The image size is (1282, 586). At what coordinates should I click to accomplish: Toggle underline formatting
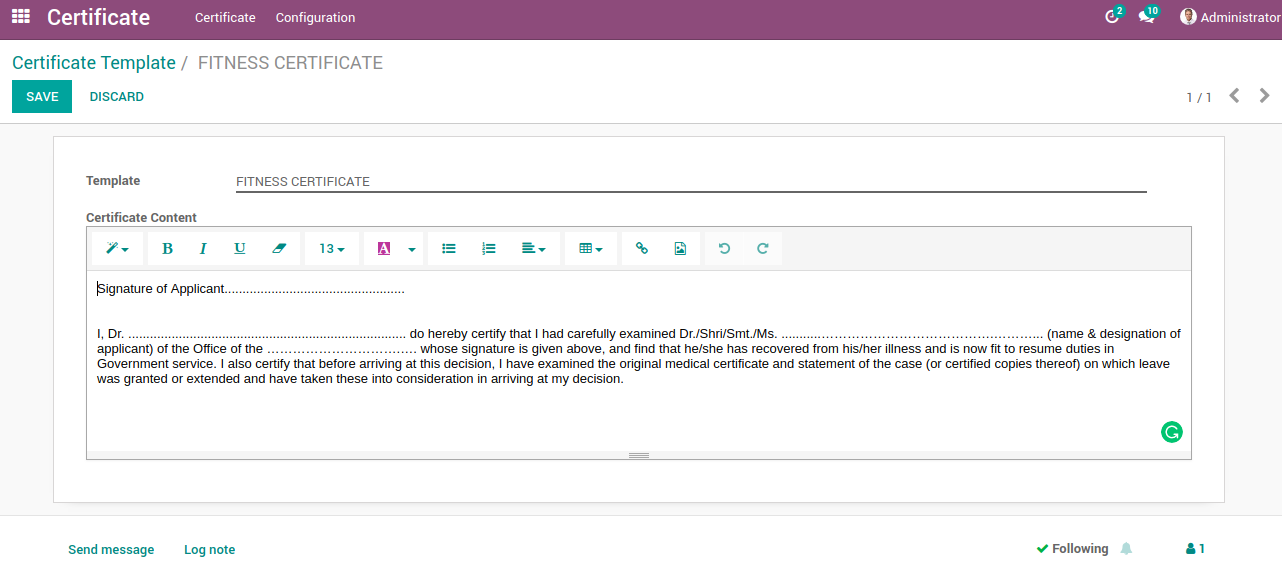[240, 249]
